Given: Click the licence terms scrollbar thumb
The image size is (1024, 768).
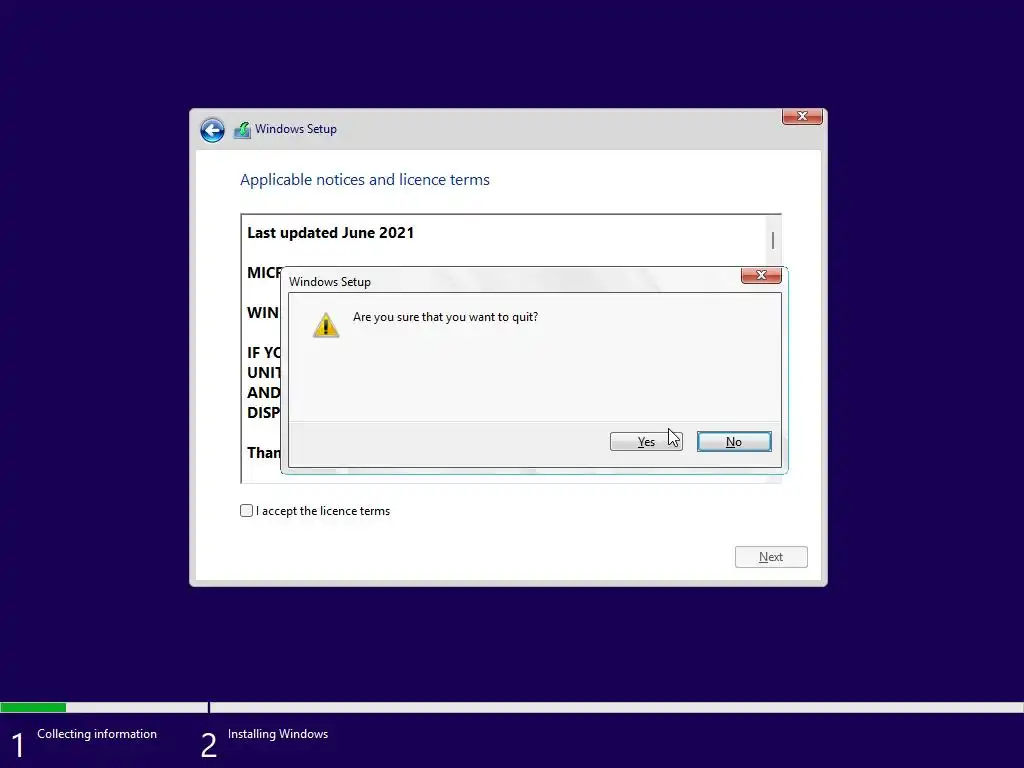Looking at the screenshot, I should click(x=773, y=240).
